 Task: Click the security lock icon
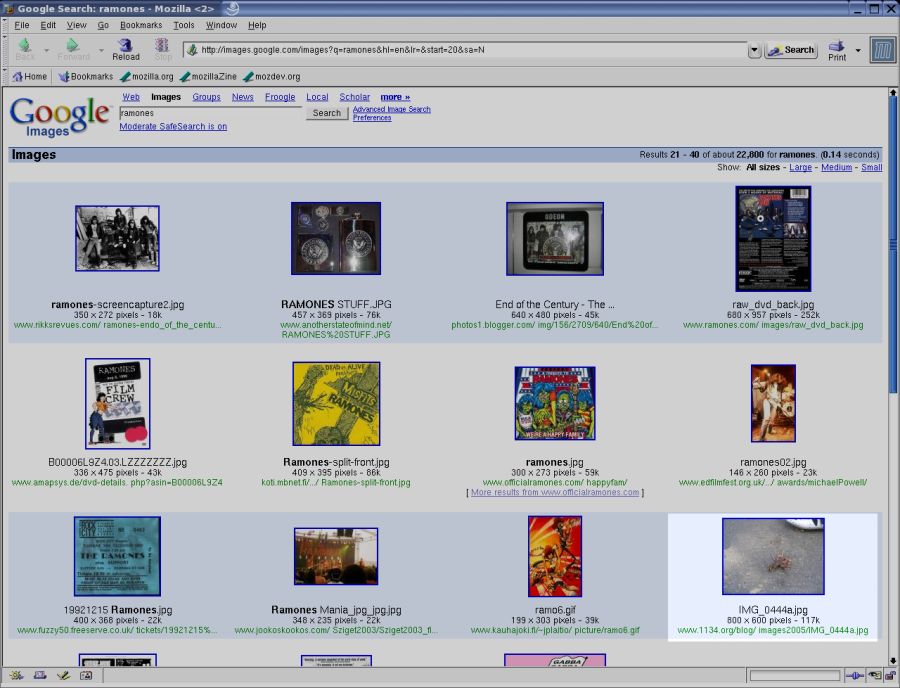(890, 675)
